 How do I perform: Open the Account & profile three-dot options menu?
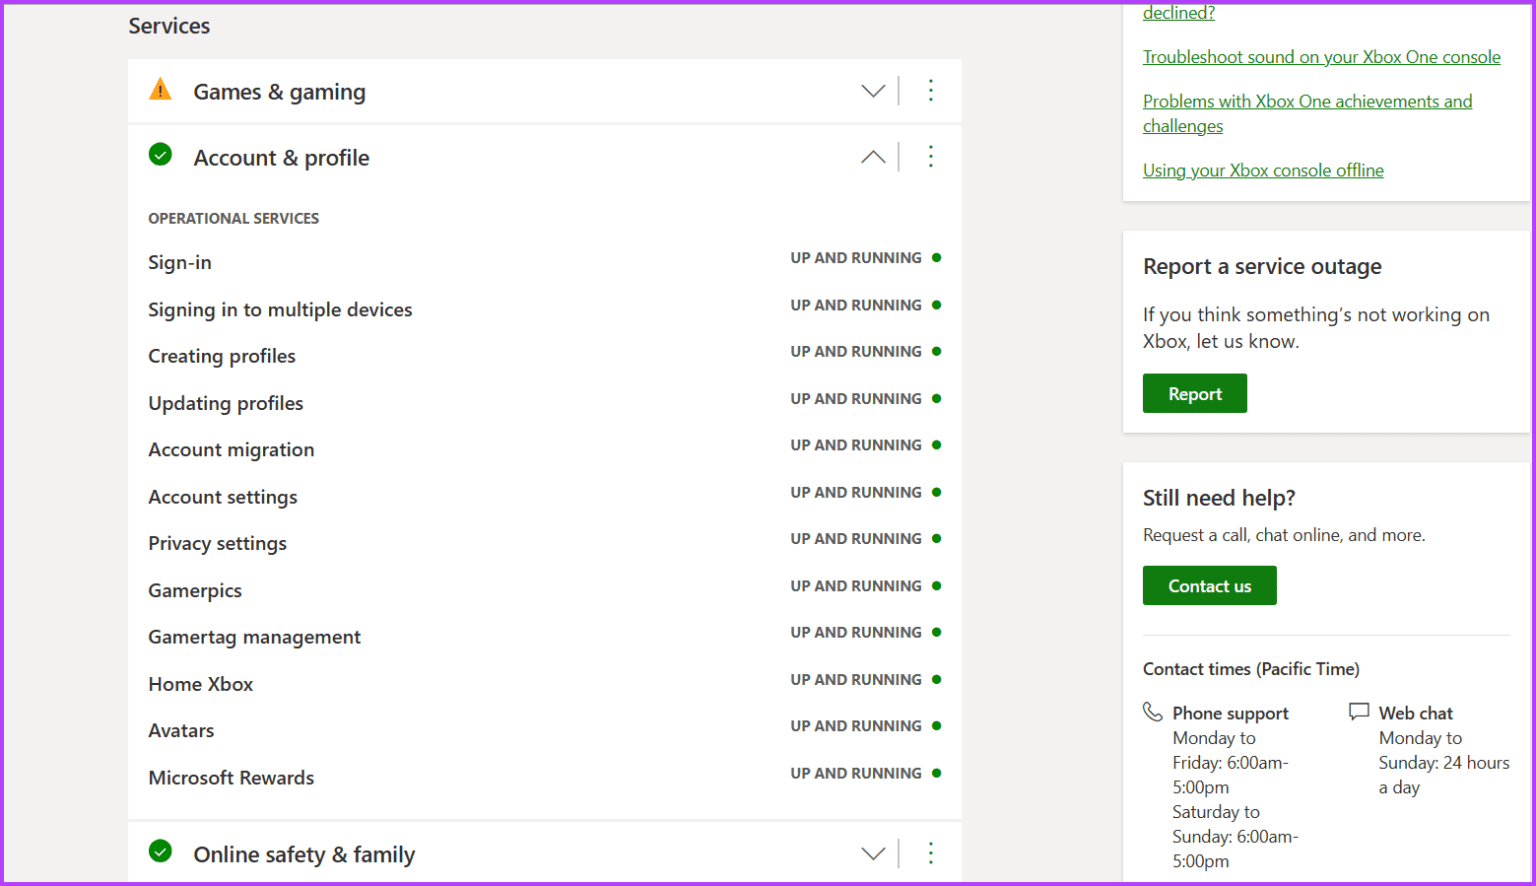click(x=930, y=157)
